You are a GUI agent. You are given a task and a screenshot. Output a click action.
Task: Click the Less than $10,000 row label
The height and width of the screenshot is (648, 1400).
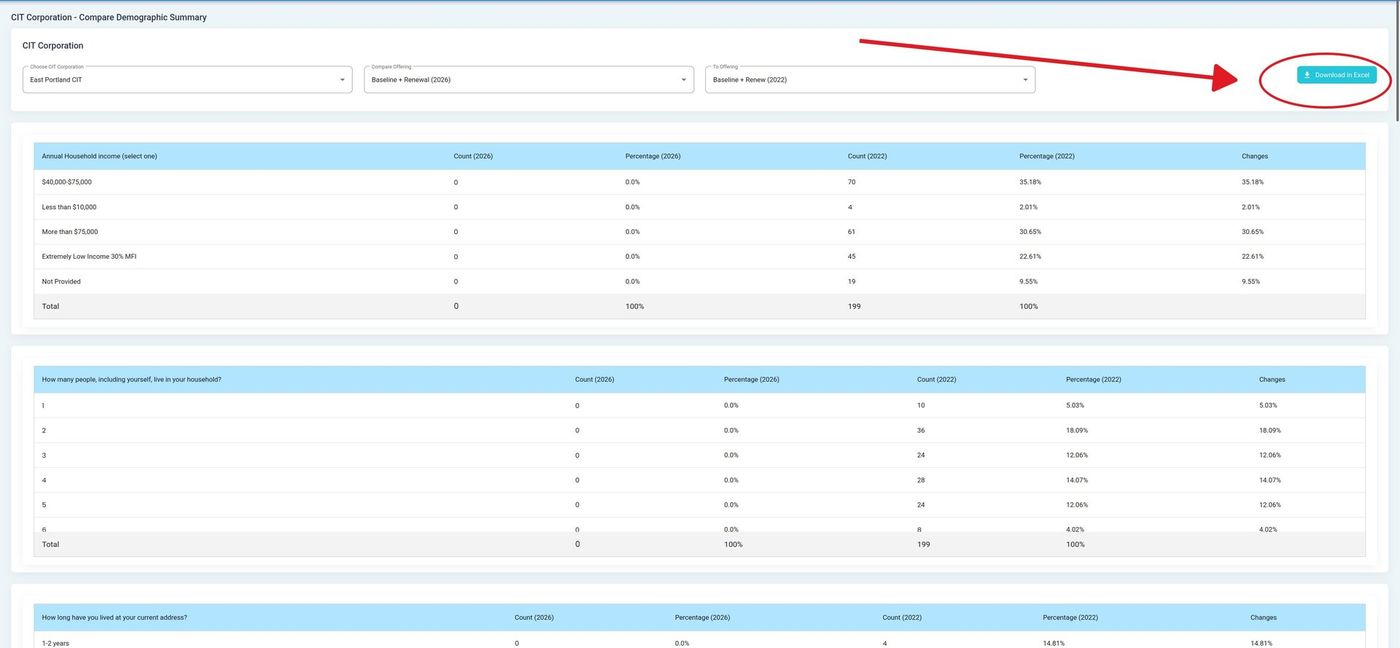coord(69,207)
